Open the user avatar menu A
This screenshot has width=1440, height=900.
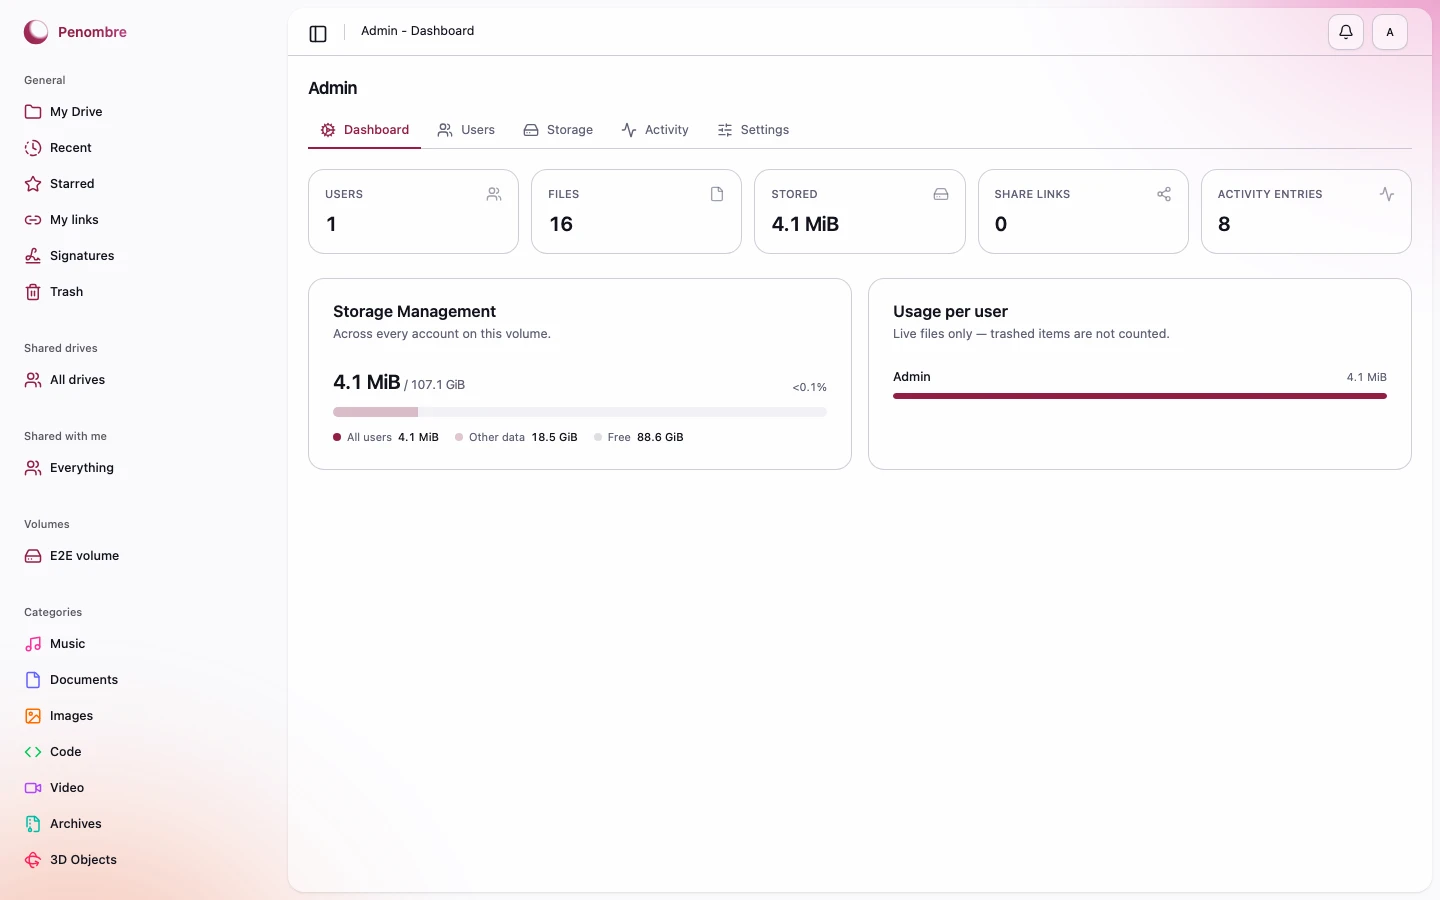[1390, 32]
